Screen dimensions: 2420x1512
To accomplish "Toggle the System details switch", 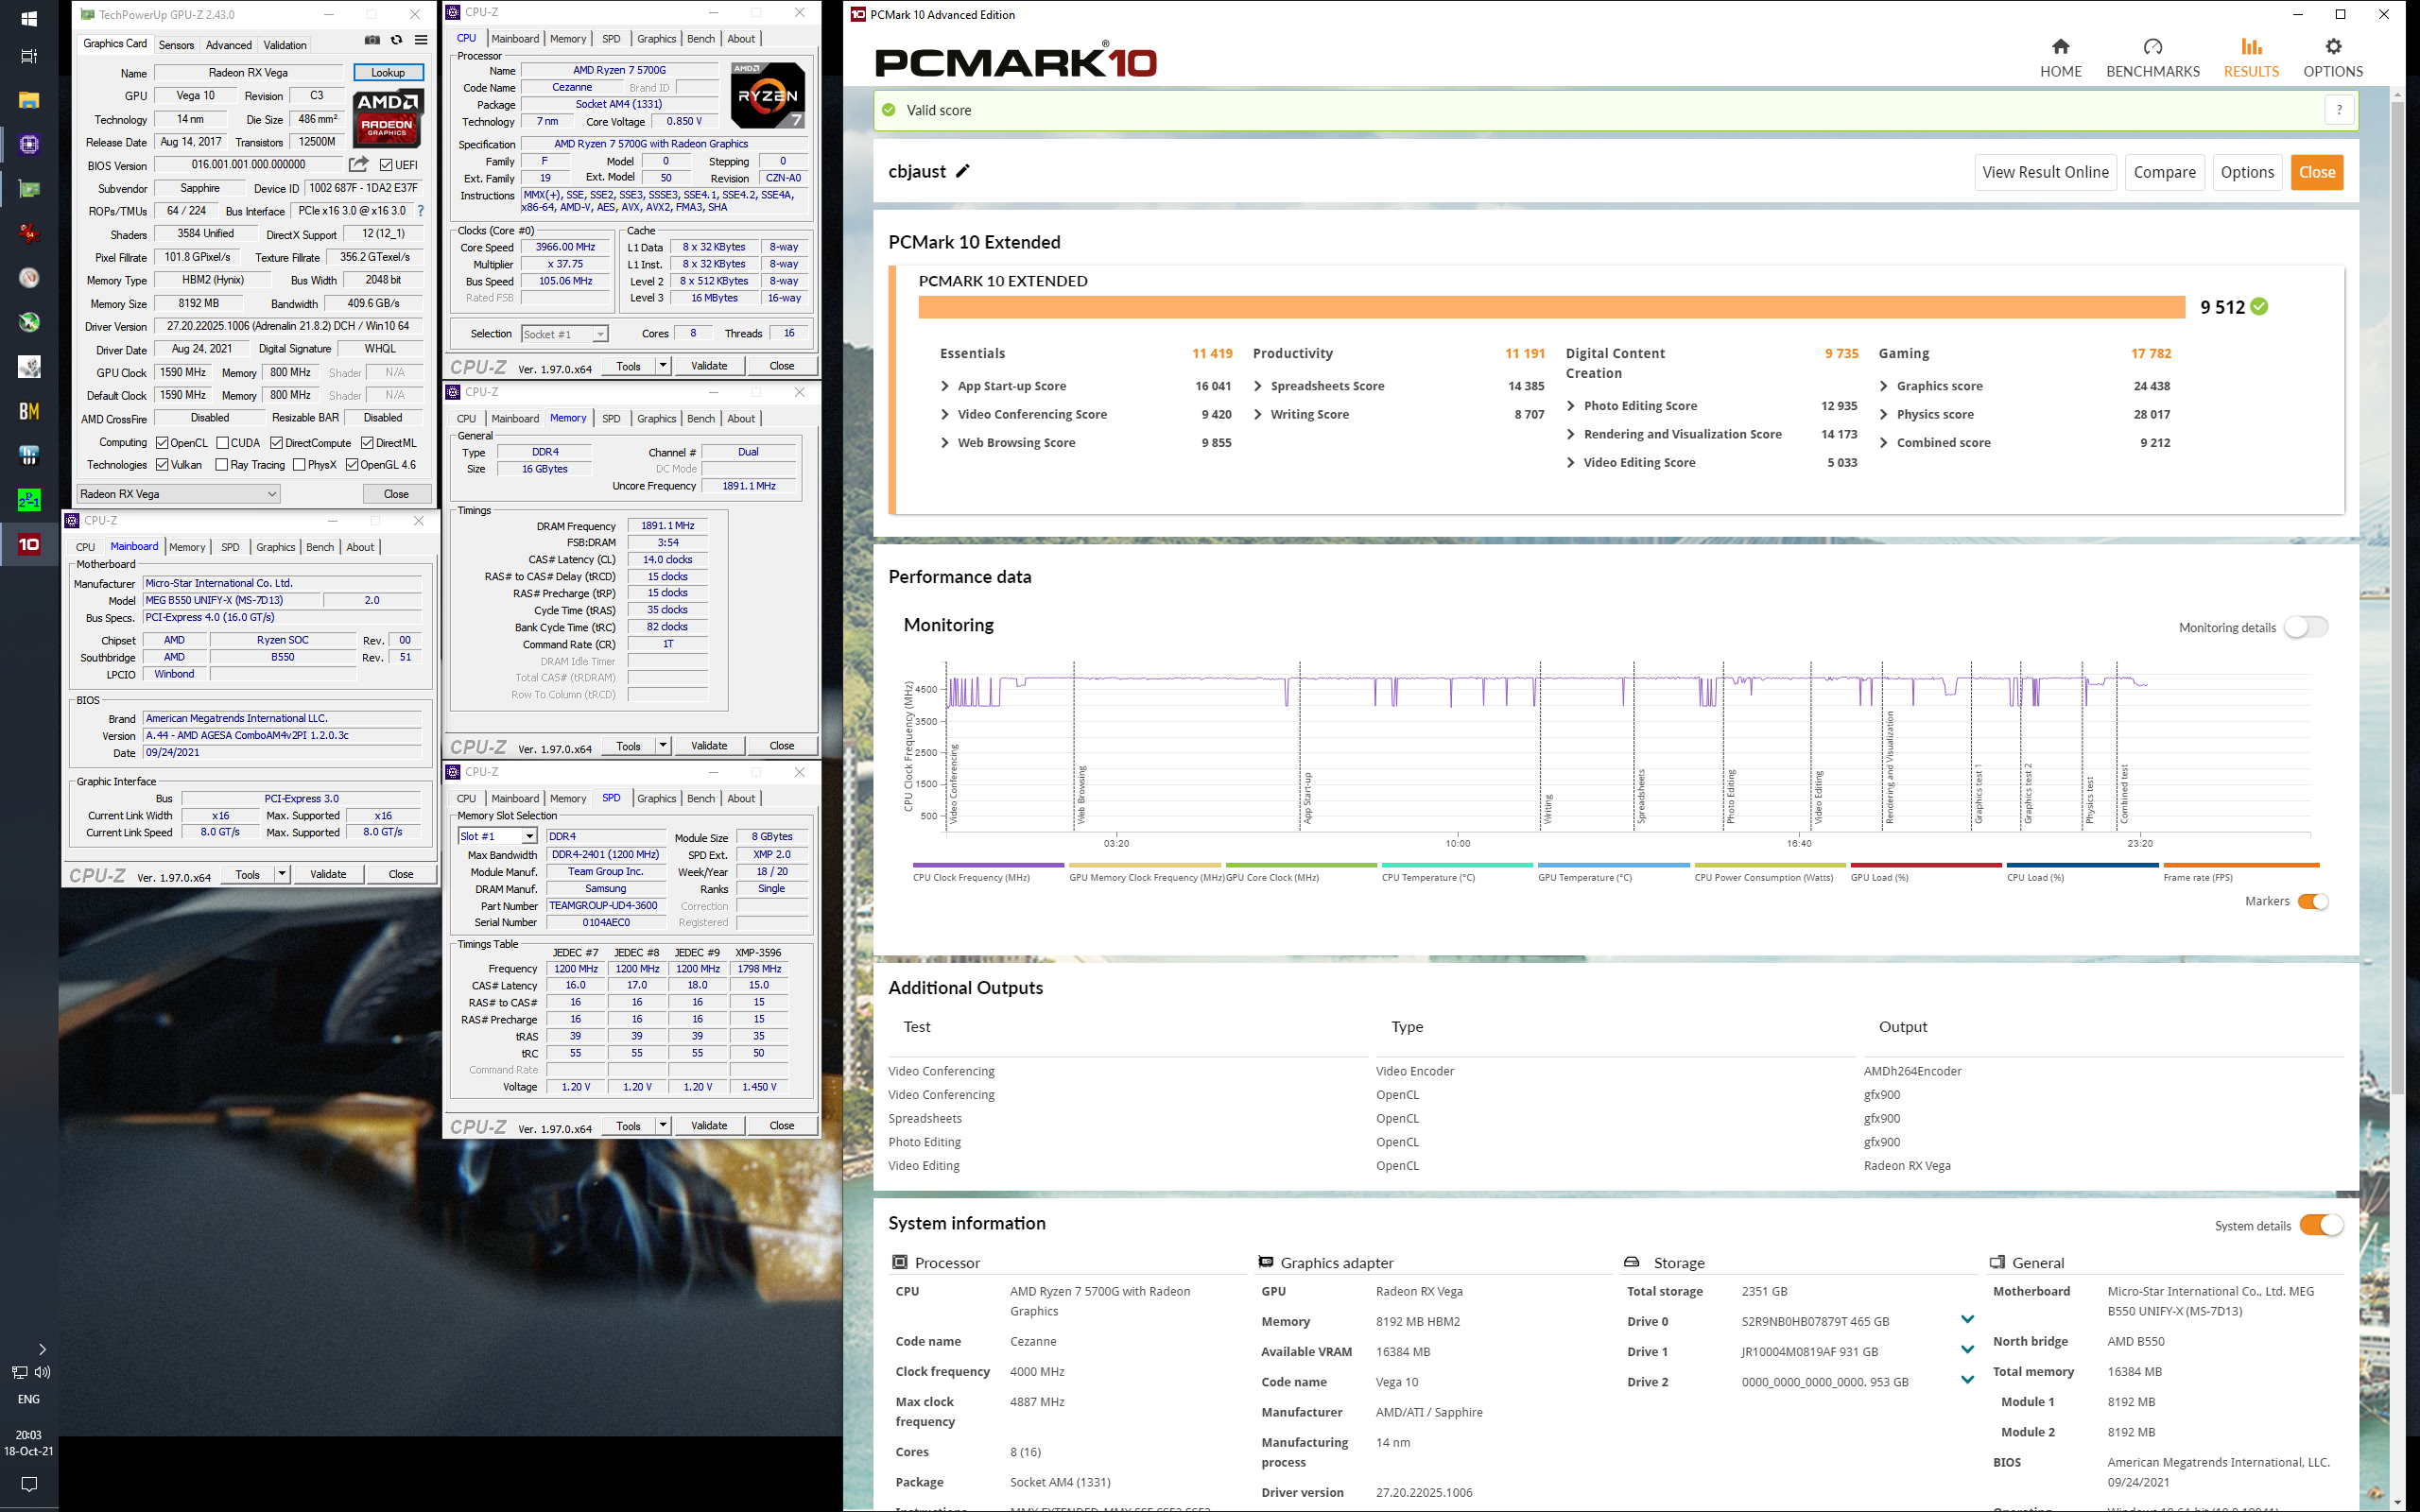I will [2321, 1225].
